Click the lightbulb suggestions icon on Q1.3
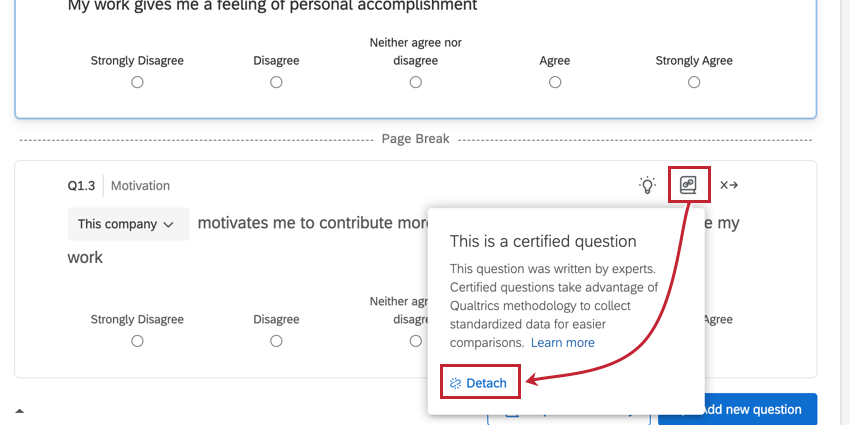Screen dimensions: 850x425 (x=648, y=185)
